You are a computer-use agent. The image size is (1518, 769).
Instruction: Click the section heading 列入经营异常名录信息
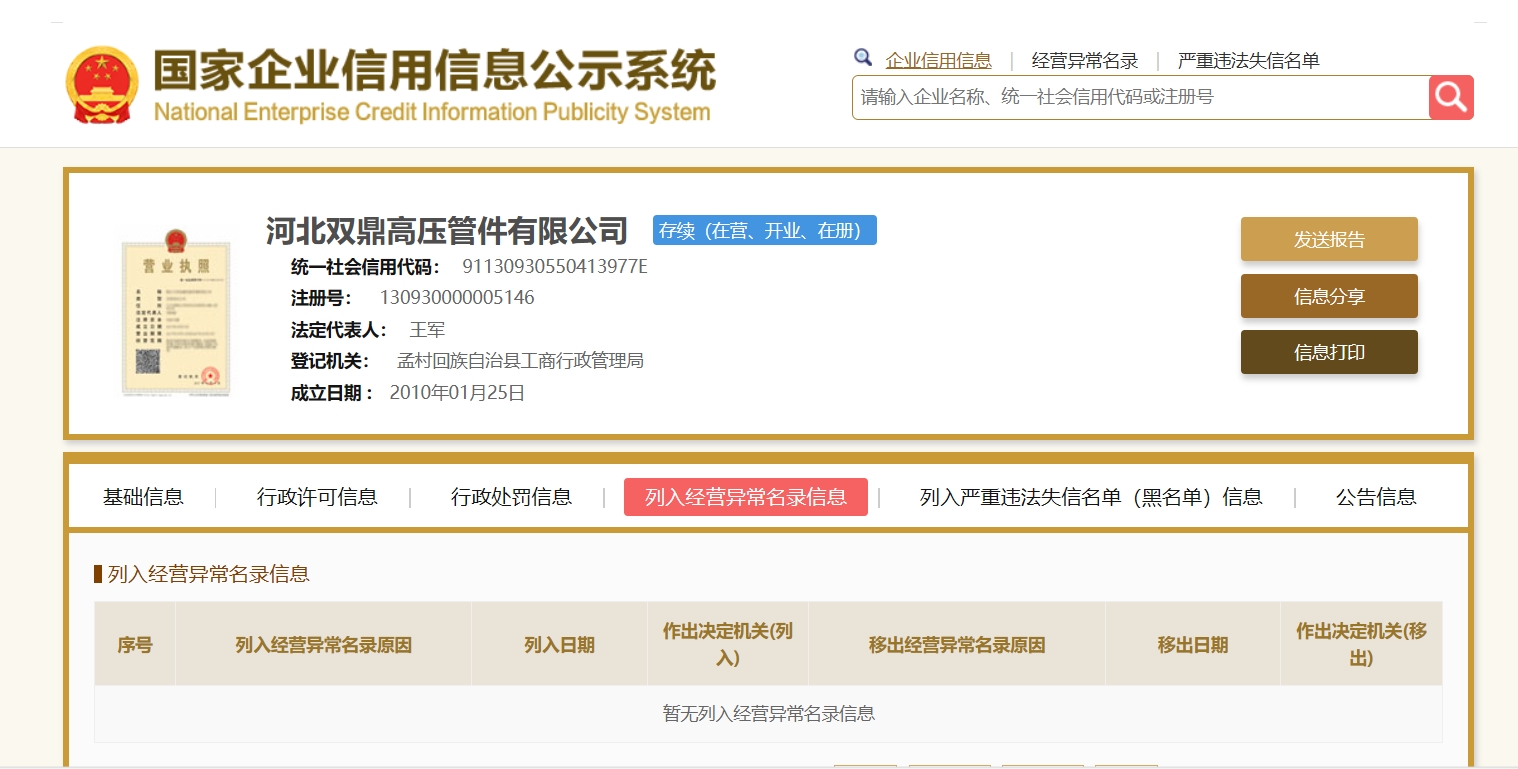click(209, 574)
